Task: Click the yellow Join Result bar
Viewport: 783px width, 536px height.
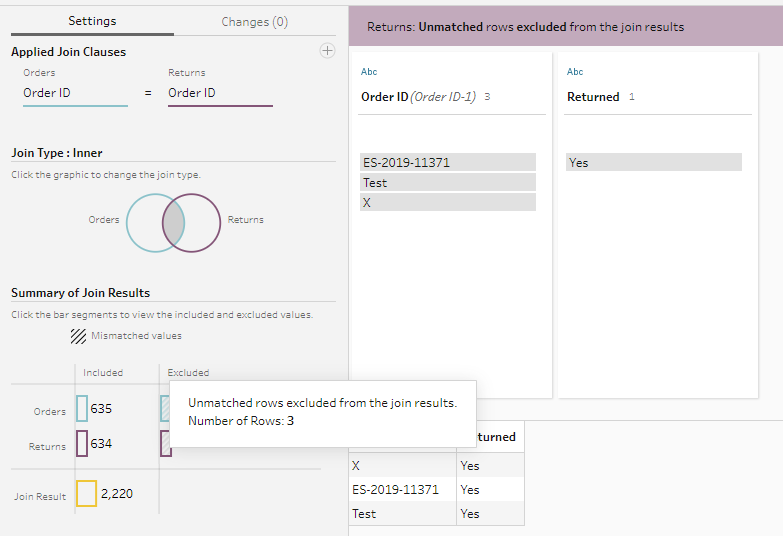Action: pyautogui.click(x=86, y=494)
